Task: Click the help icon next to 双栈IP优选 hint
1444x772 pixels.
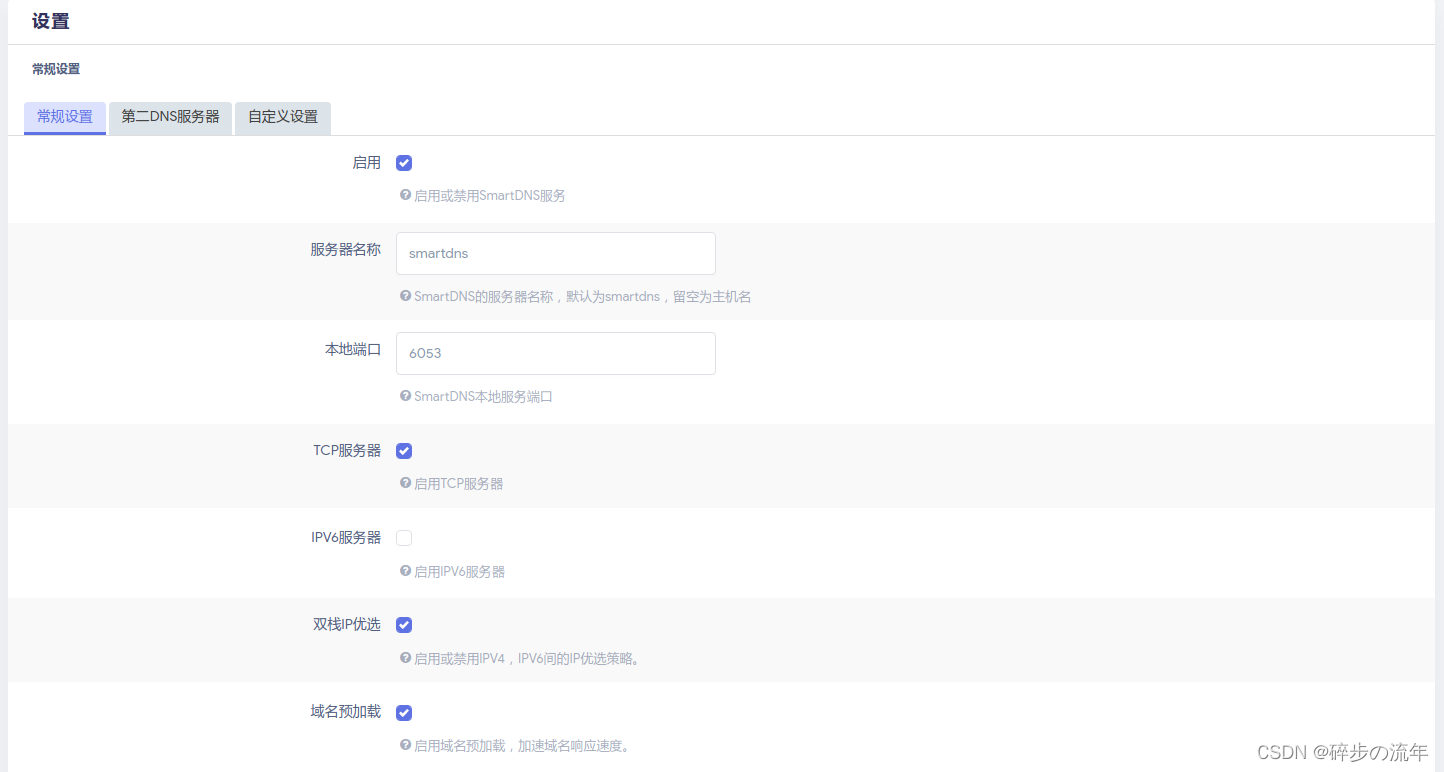Action: tap(405, 658)
